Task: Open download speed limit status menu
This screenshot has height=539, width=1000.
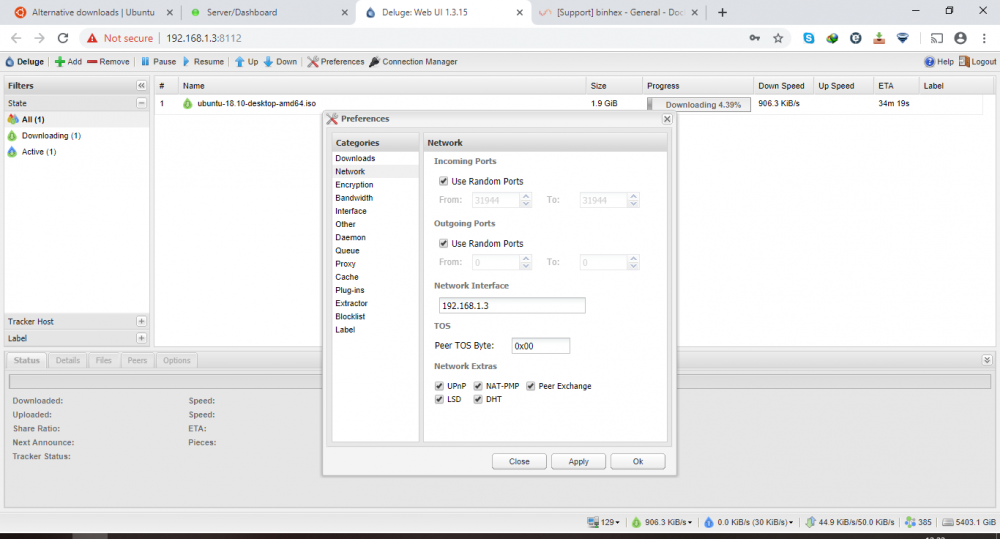Action: 662,522
